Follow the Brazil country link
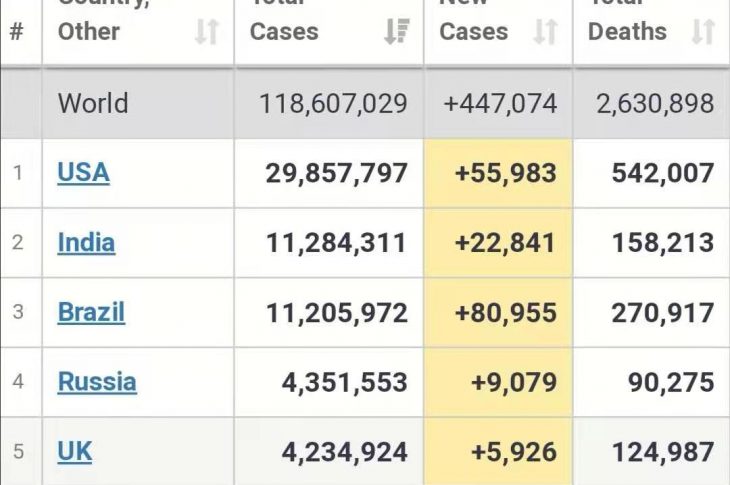Image resolution: width=730 pixels, height=485 pixels. click(91, 312)
